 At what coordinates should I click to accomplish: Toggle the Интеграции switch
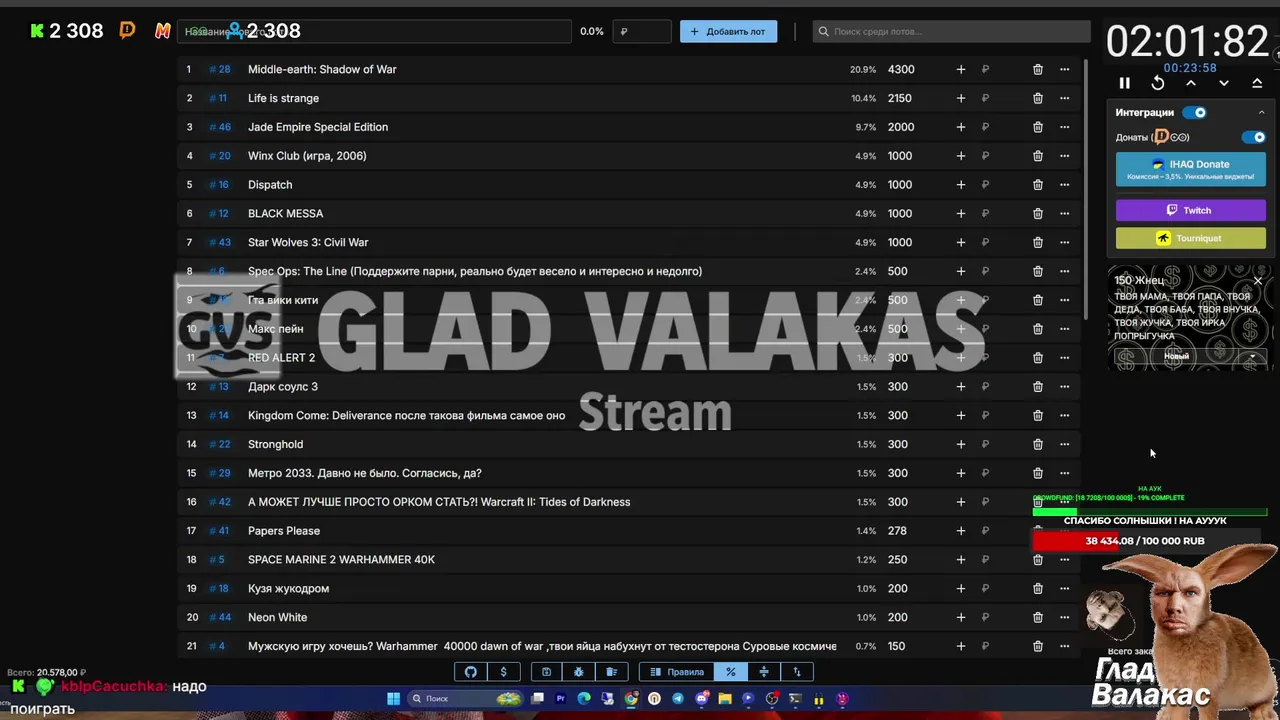pyautogui.click(x=1195, y=113)
